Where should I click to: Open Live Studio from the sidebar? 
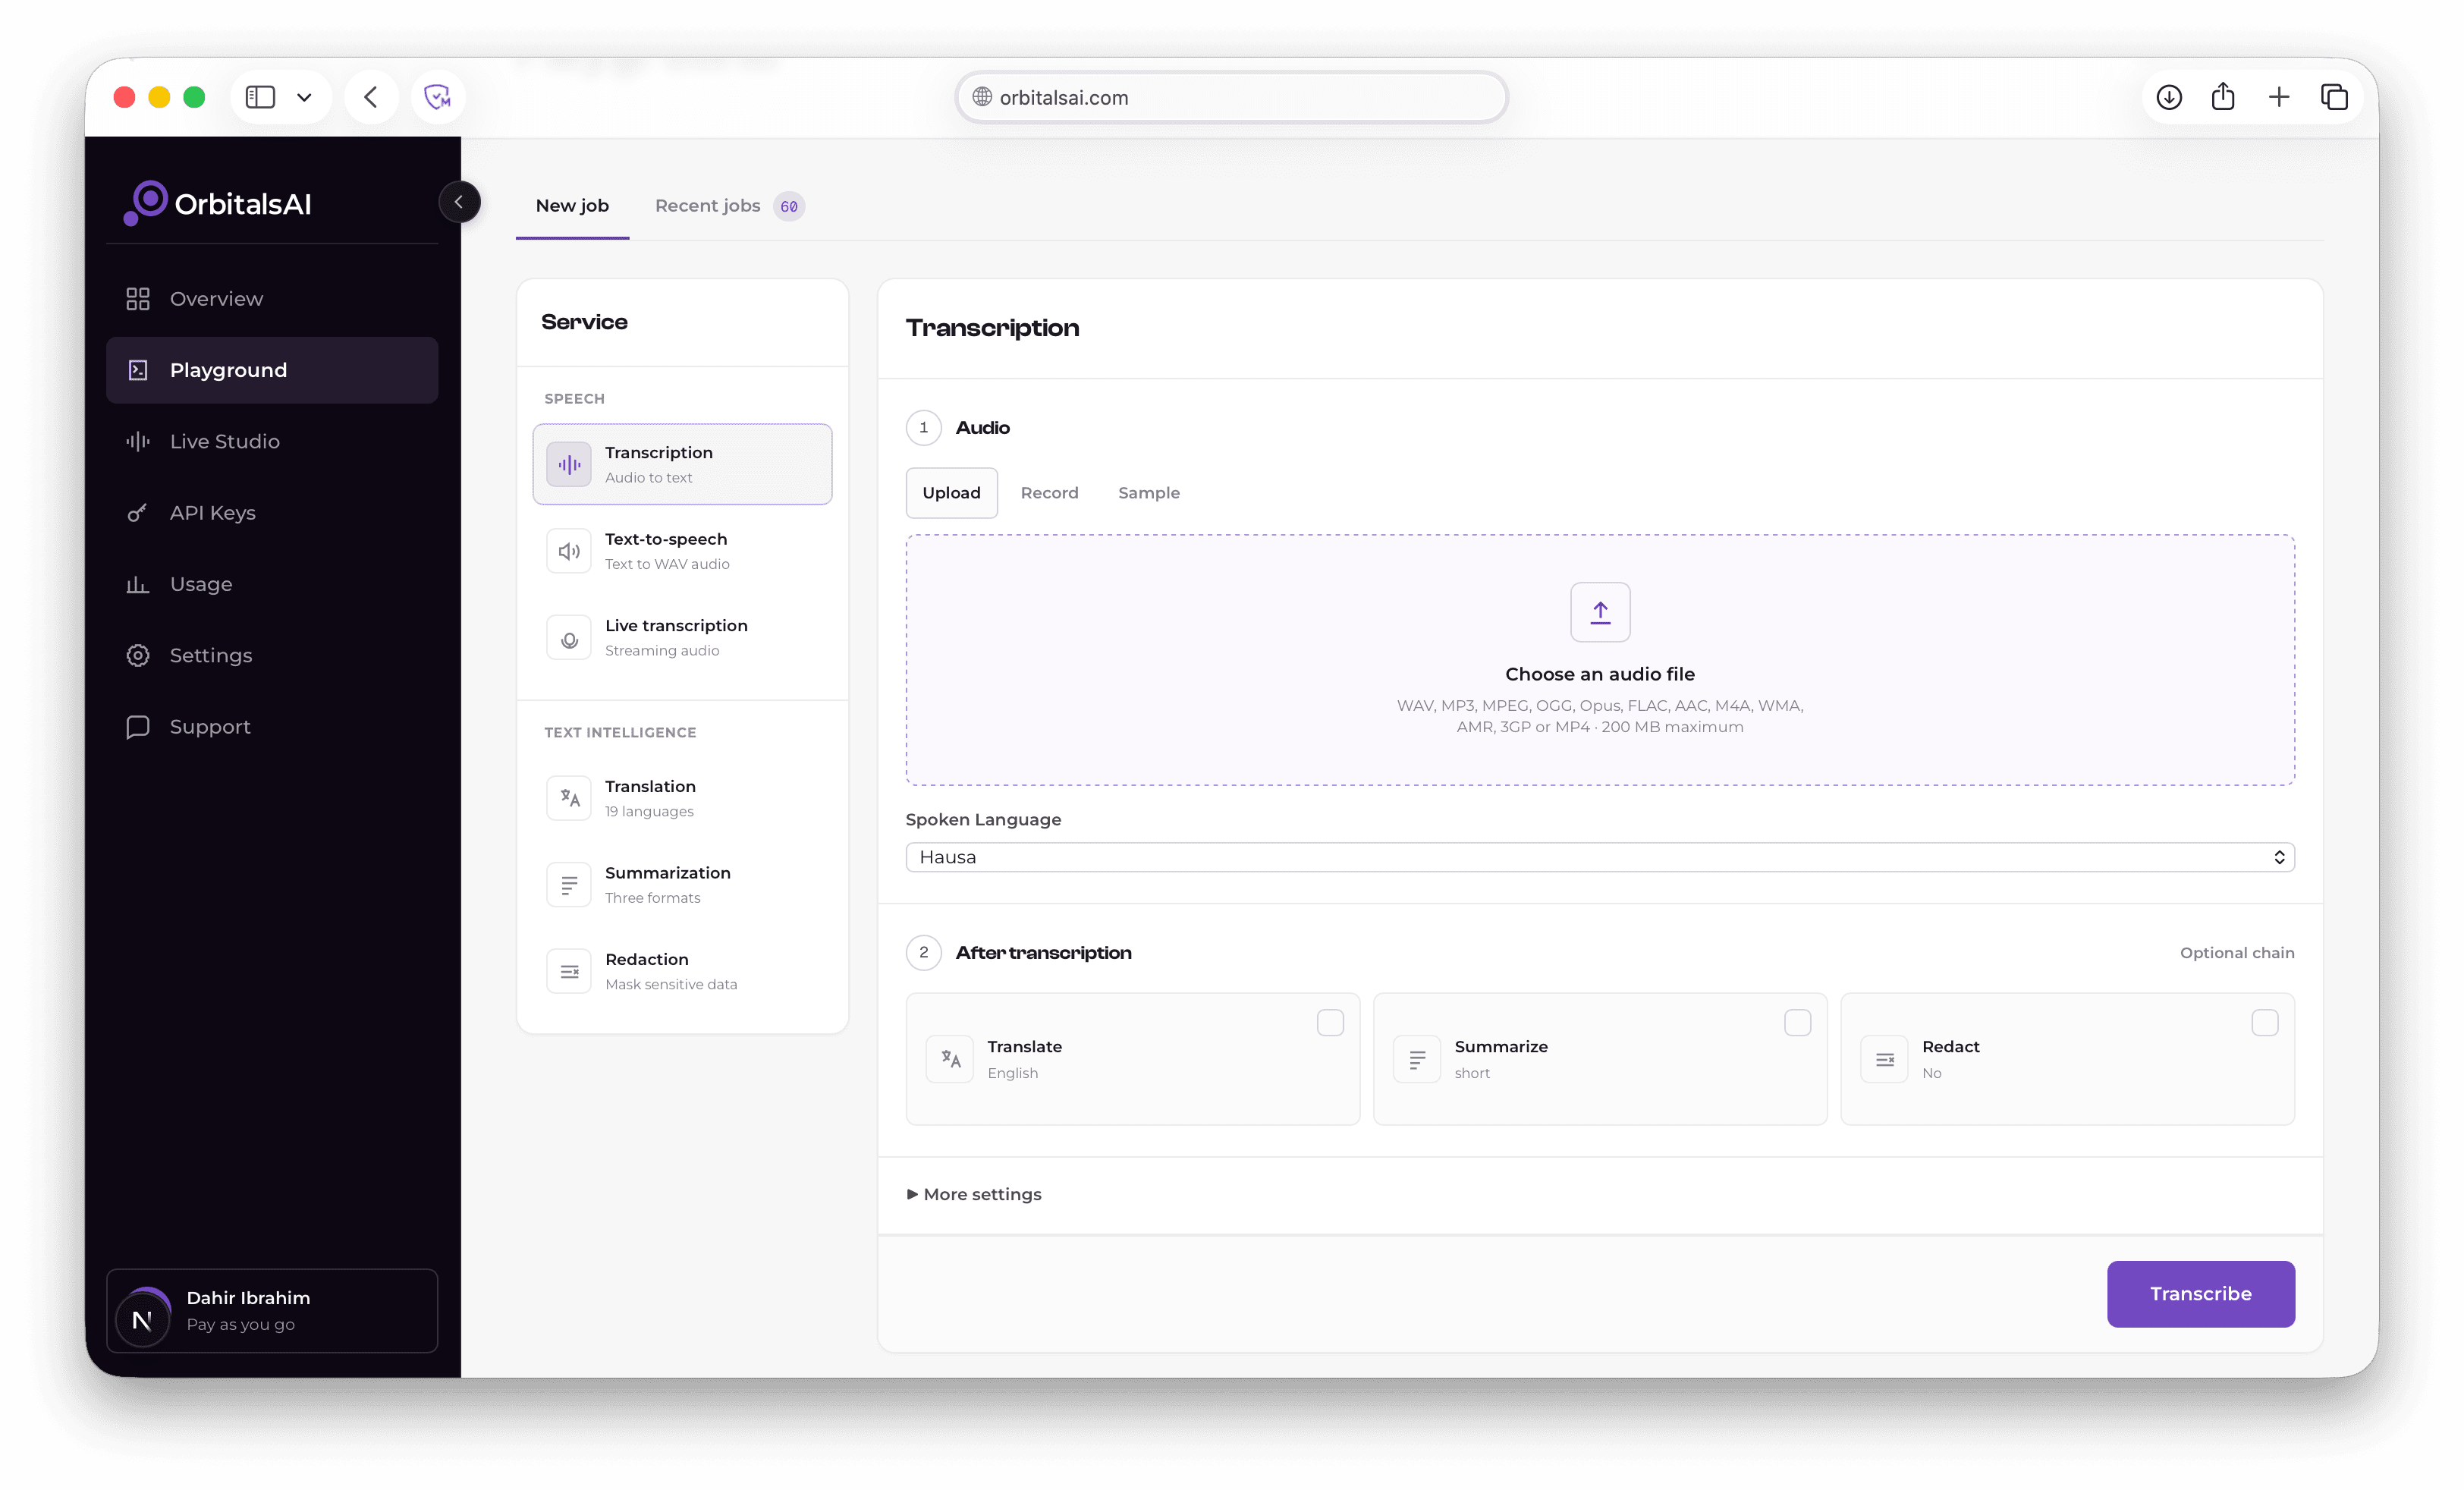coord(272,441)
